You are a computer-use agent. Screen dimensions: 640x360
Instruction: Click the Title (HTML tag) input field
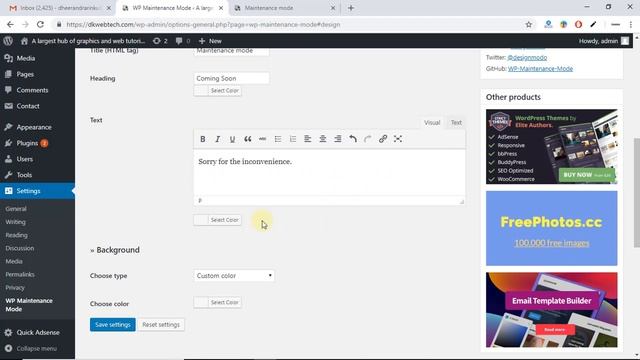coord(231,51)
